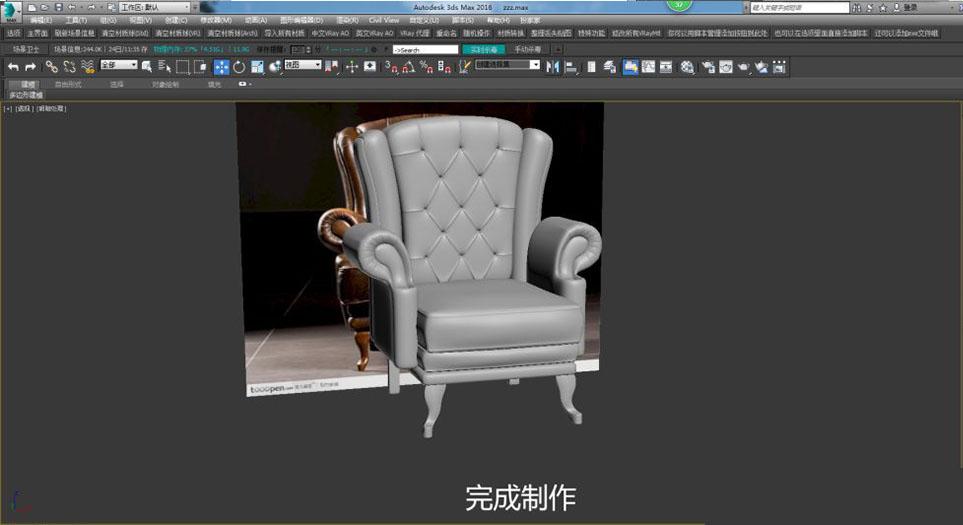Toggle the Scene Explorer

click(x=591, y=67)
